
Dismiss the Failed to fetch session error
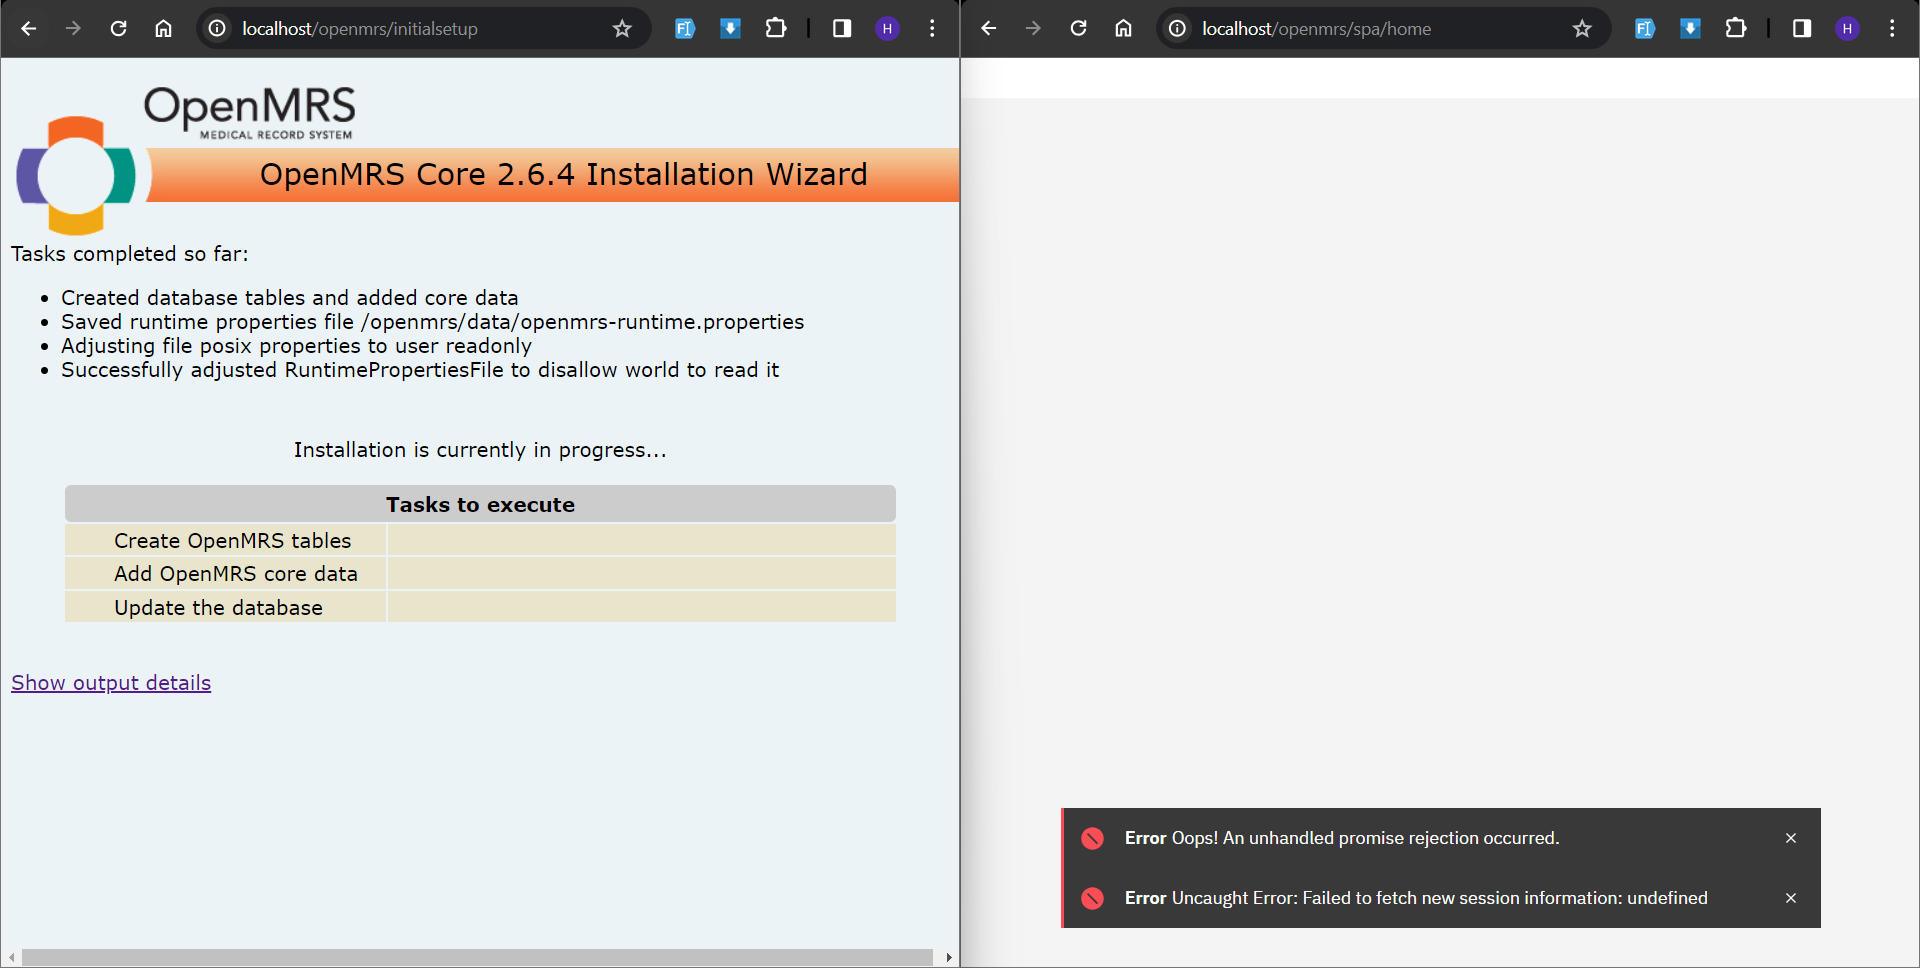click(x=1791, y=898)
